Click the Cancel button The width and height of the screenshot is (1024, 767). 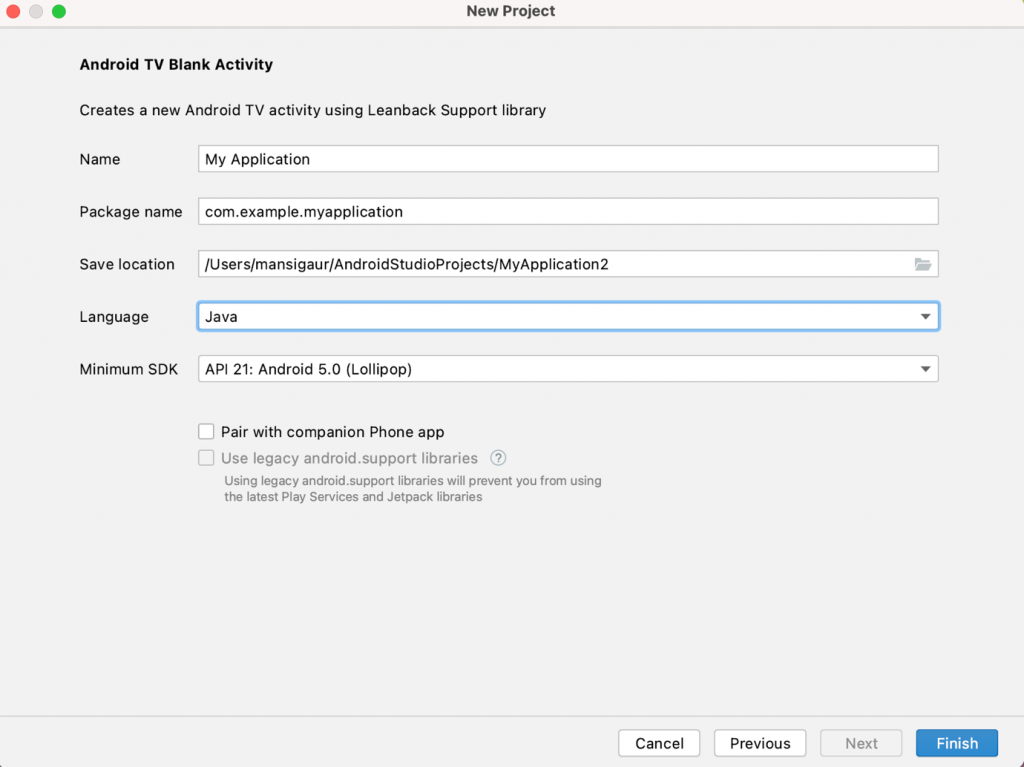coord(659,743)
